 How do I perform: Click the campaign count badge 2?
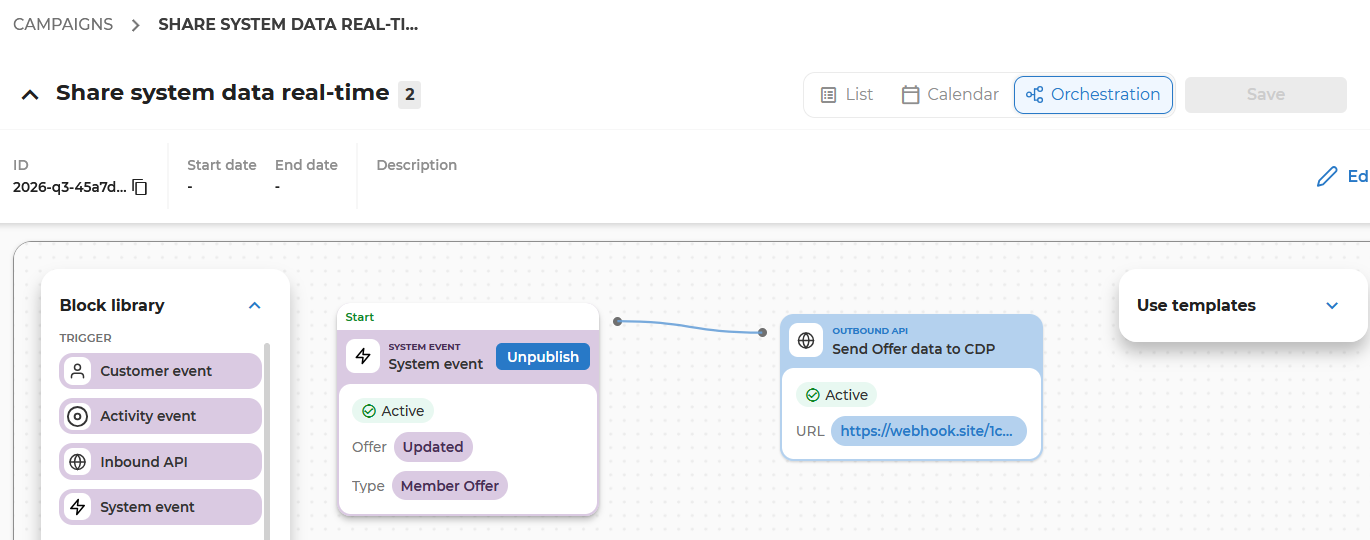click(x=409, y=95)
